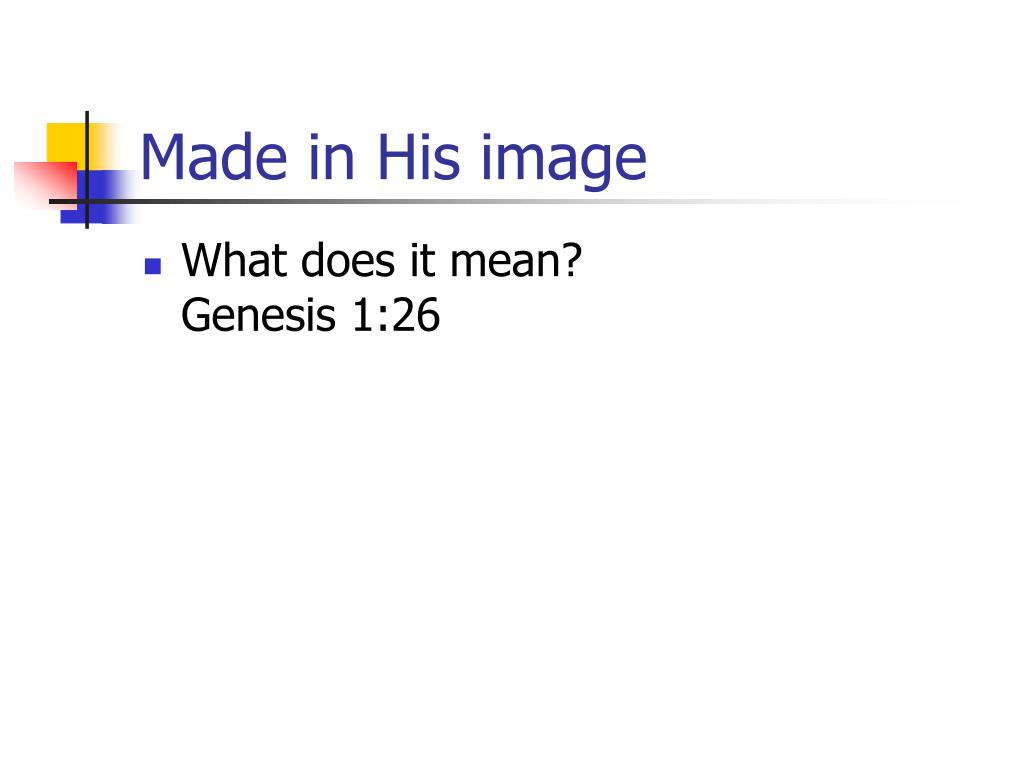Select the "What does it mean?" text line

point(381,260)
